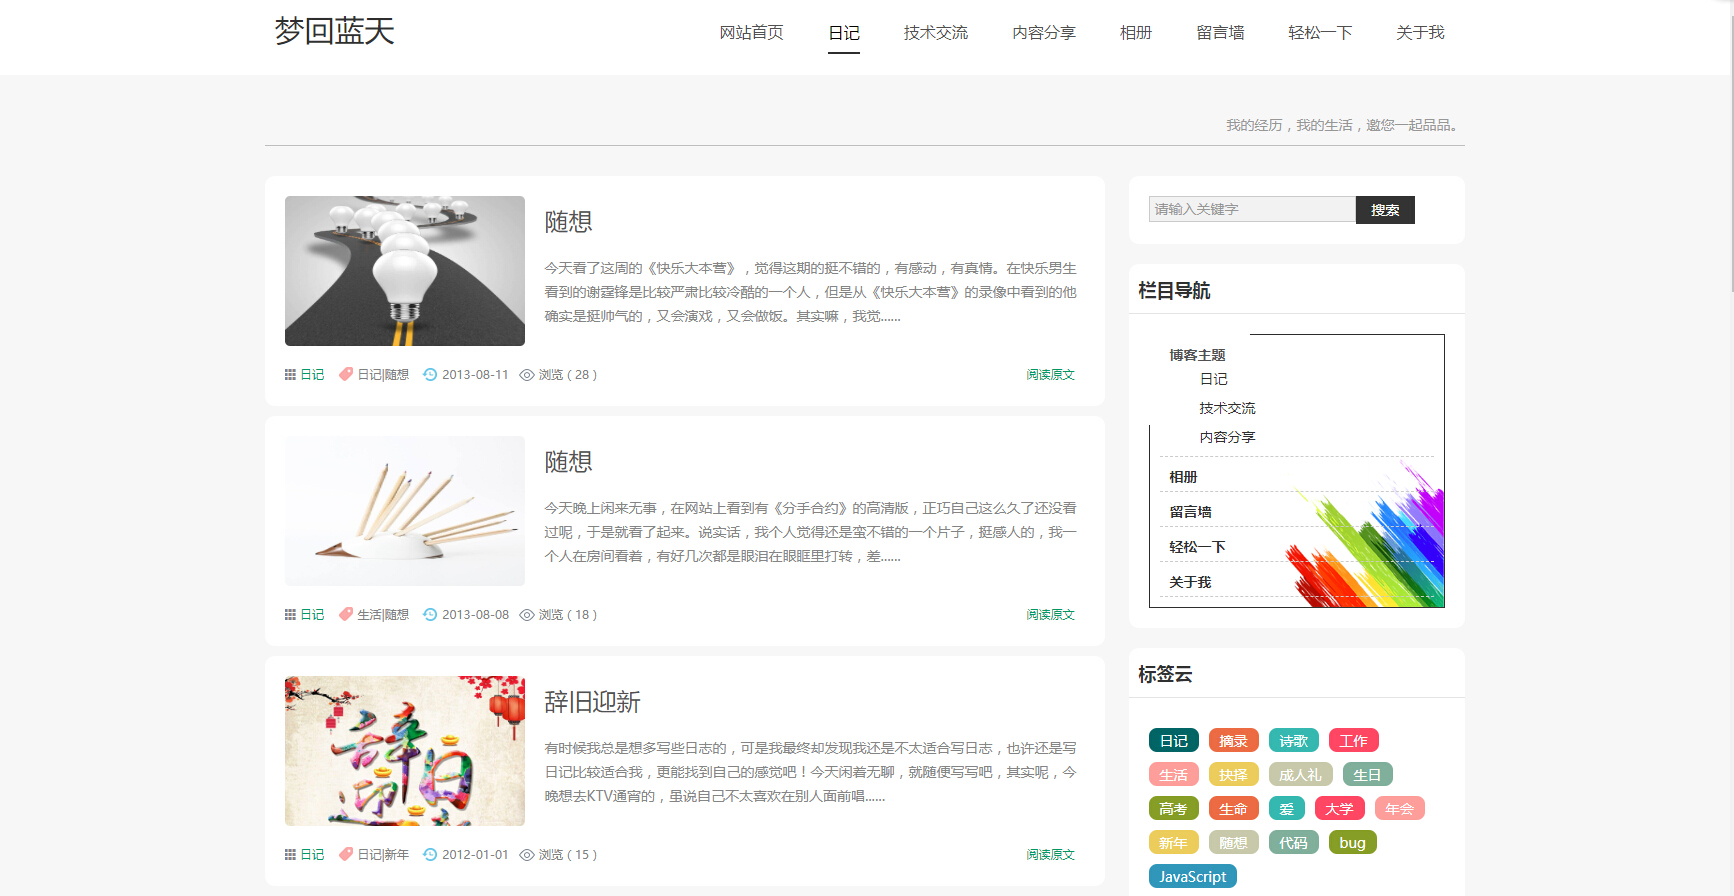Screen dimensions: 1734x896
Task: Click the tag icon beside 日记|随想
Action: [x=346, y=375]
